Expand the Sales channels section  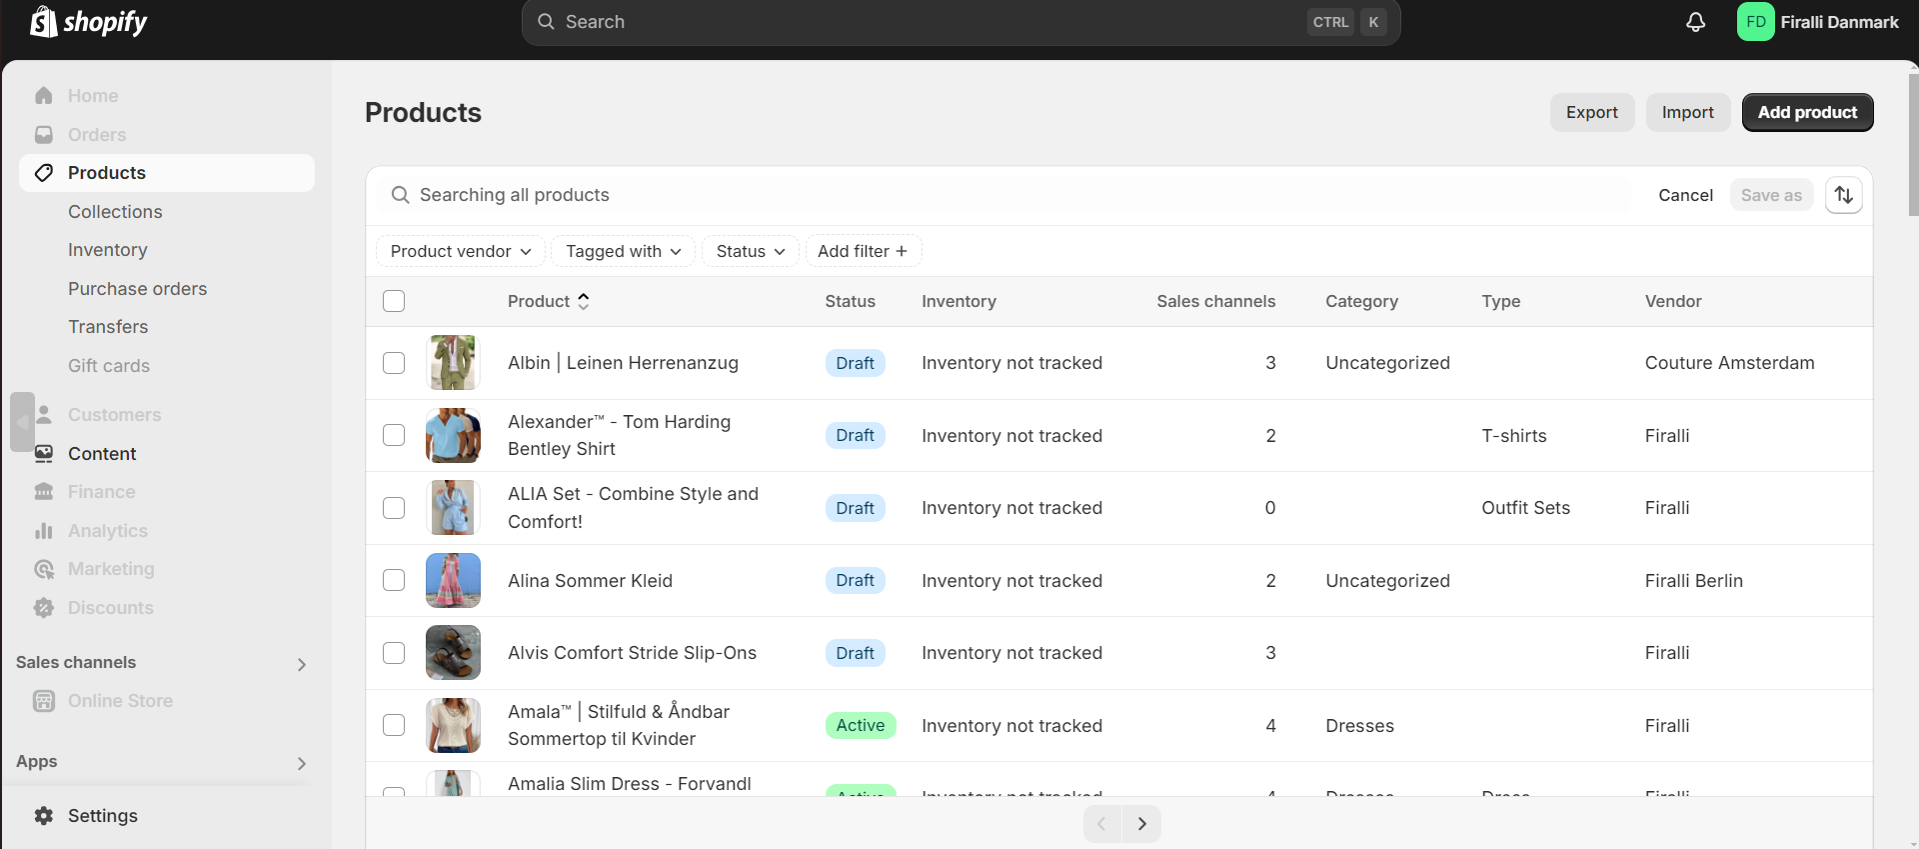pos(301,664)
